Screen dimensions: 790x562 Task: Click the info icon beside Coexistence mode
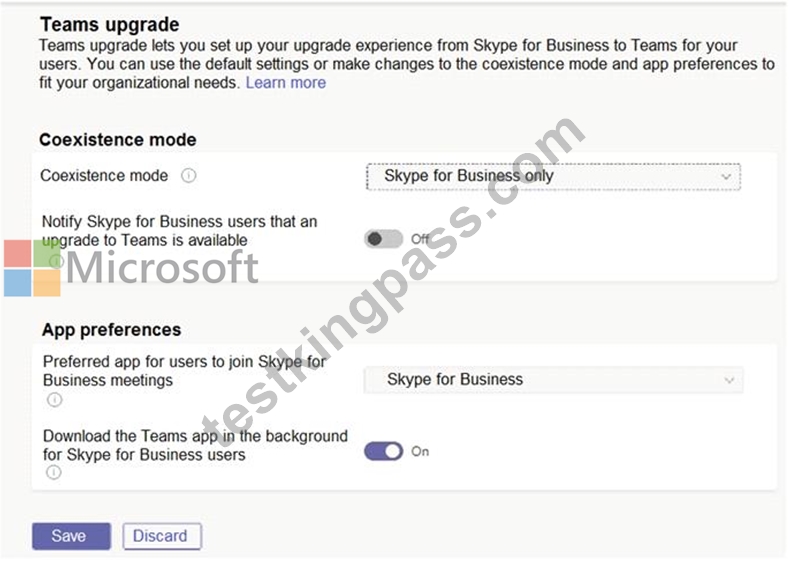point(188,176)
